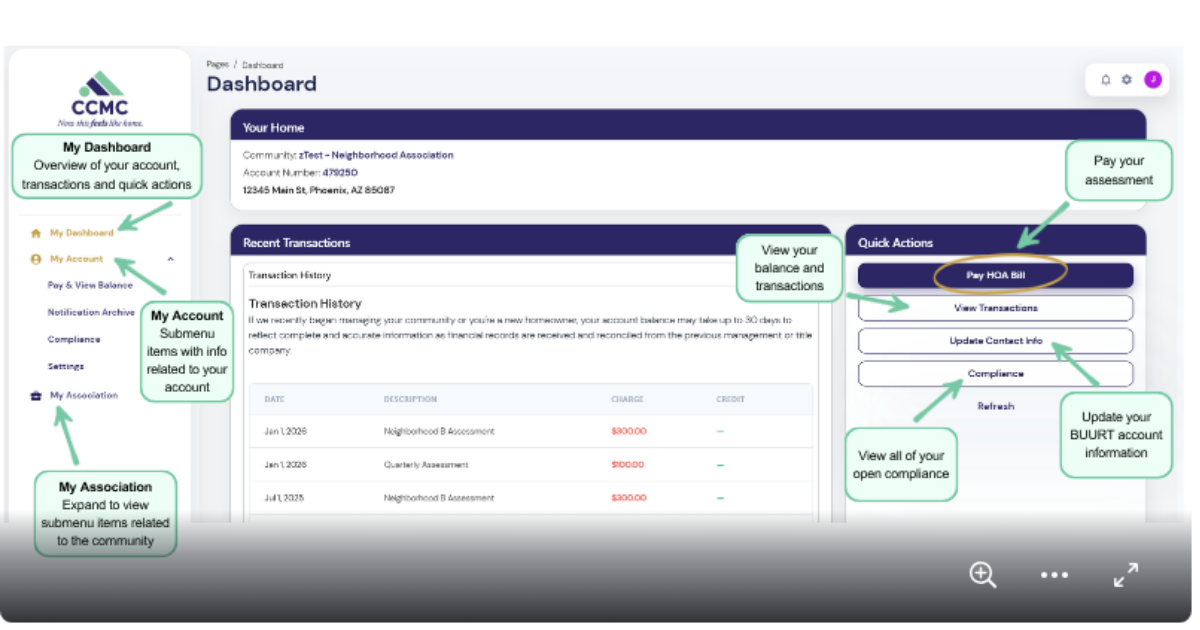Select My Account in sidebar

pyautogui.click(x=77, y=259)
